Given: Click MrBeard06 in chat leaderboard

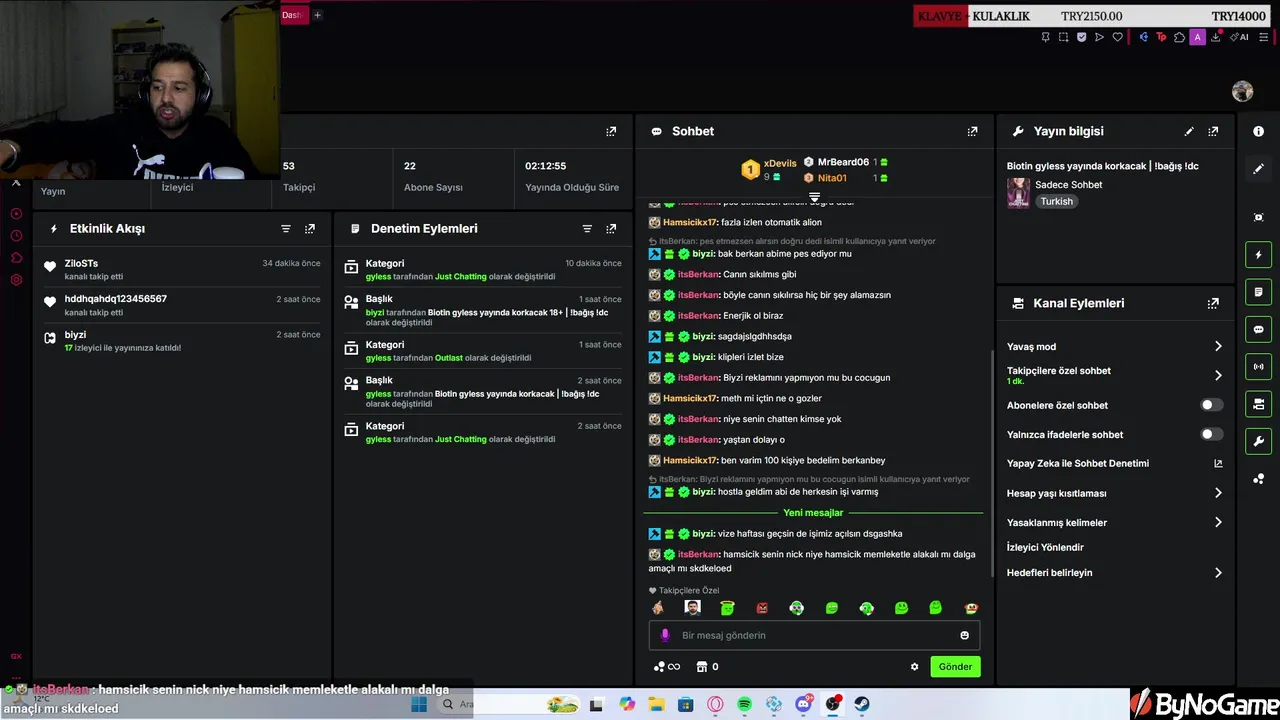Looking at the screenshot, I should (x=843, y=162).
